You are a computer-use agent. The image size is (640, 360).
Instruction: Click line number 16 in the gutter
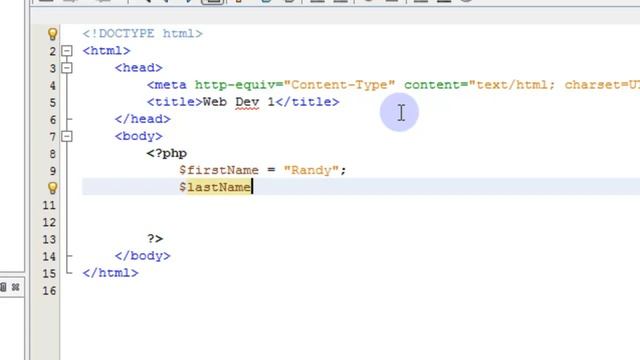click(x=49, y=291)
